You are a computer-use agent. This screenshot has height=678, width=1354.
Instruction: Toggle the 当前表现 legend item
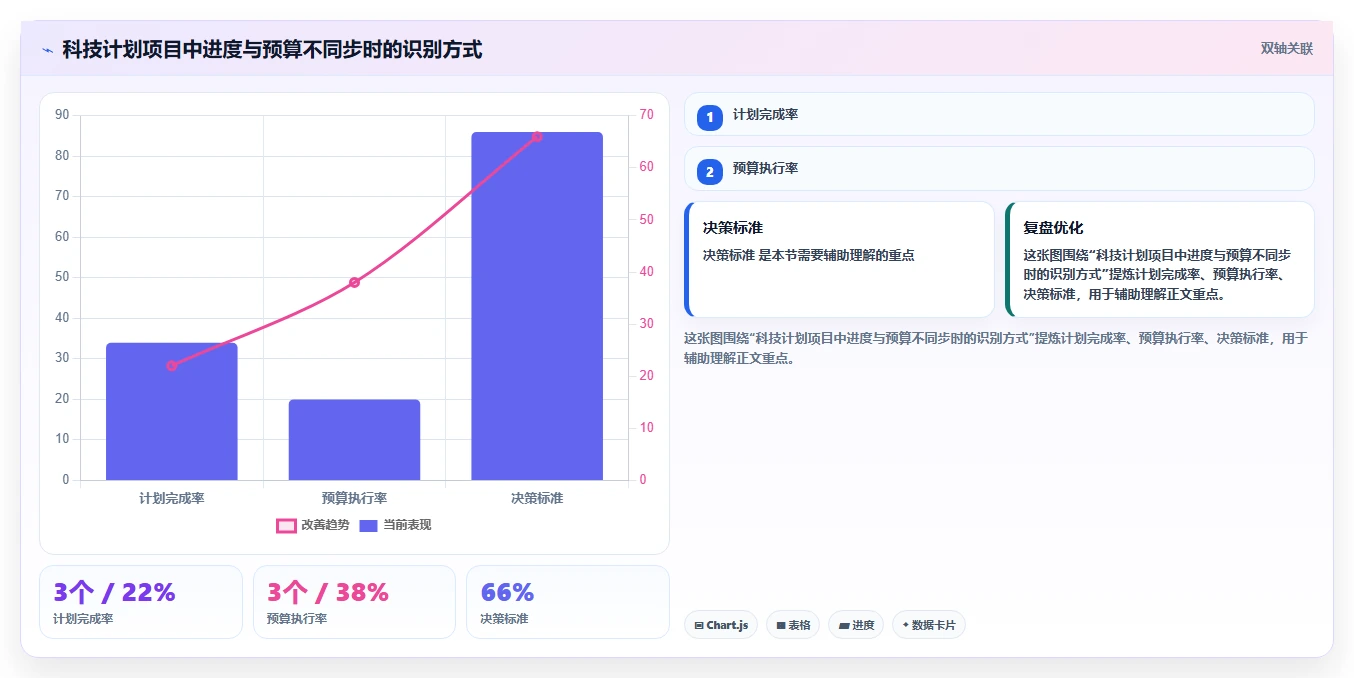[395, 525]
